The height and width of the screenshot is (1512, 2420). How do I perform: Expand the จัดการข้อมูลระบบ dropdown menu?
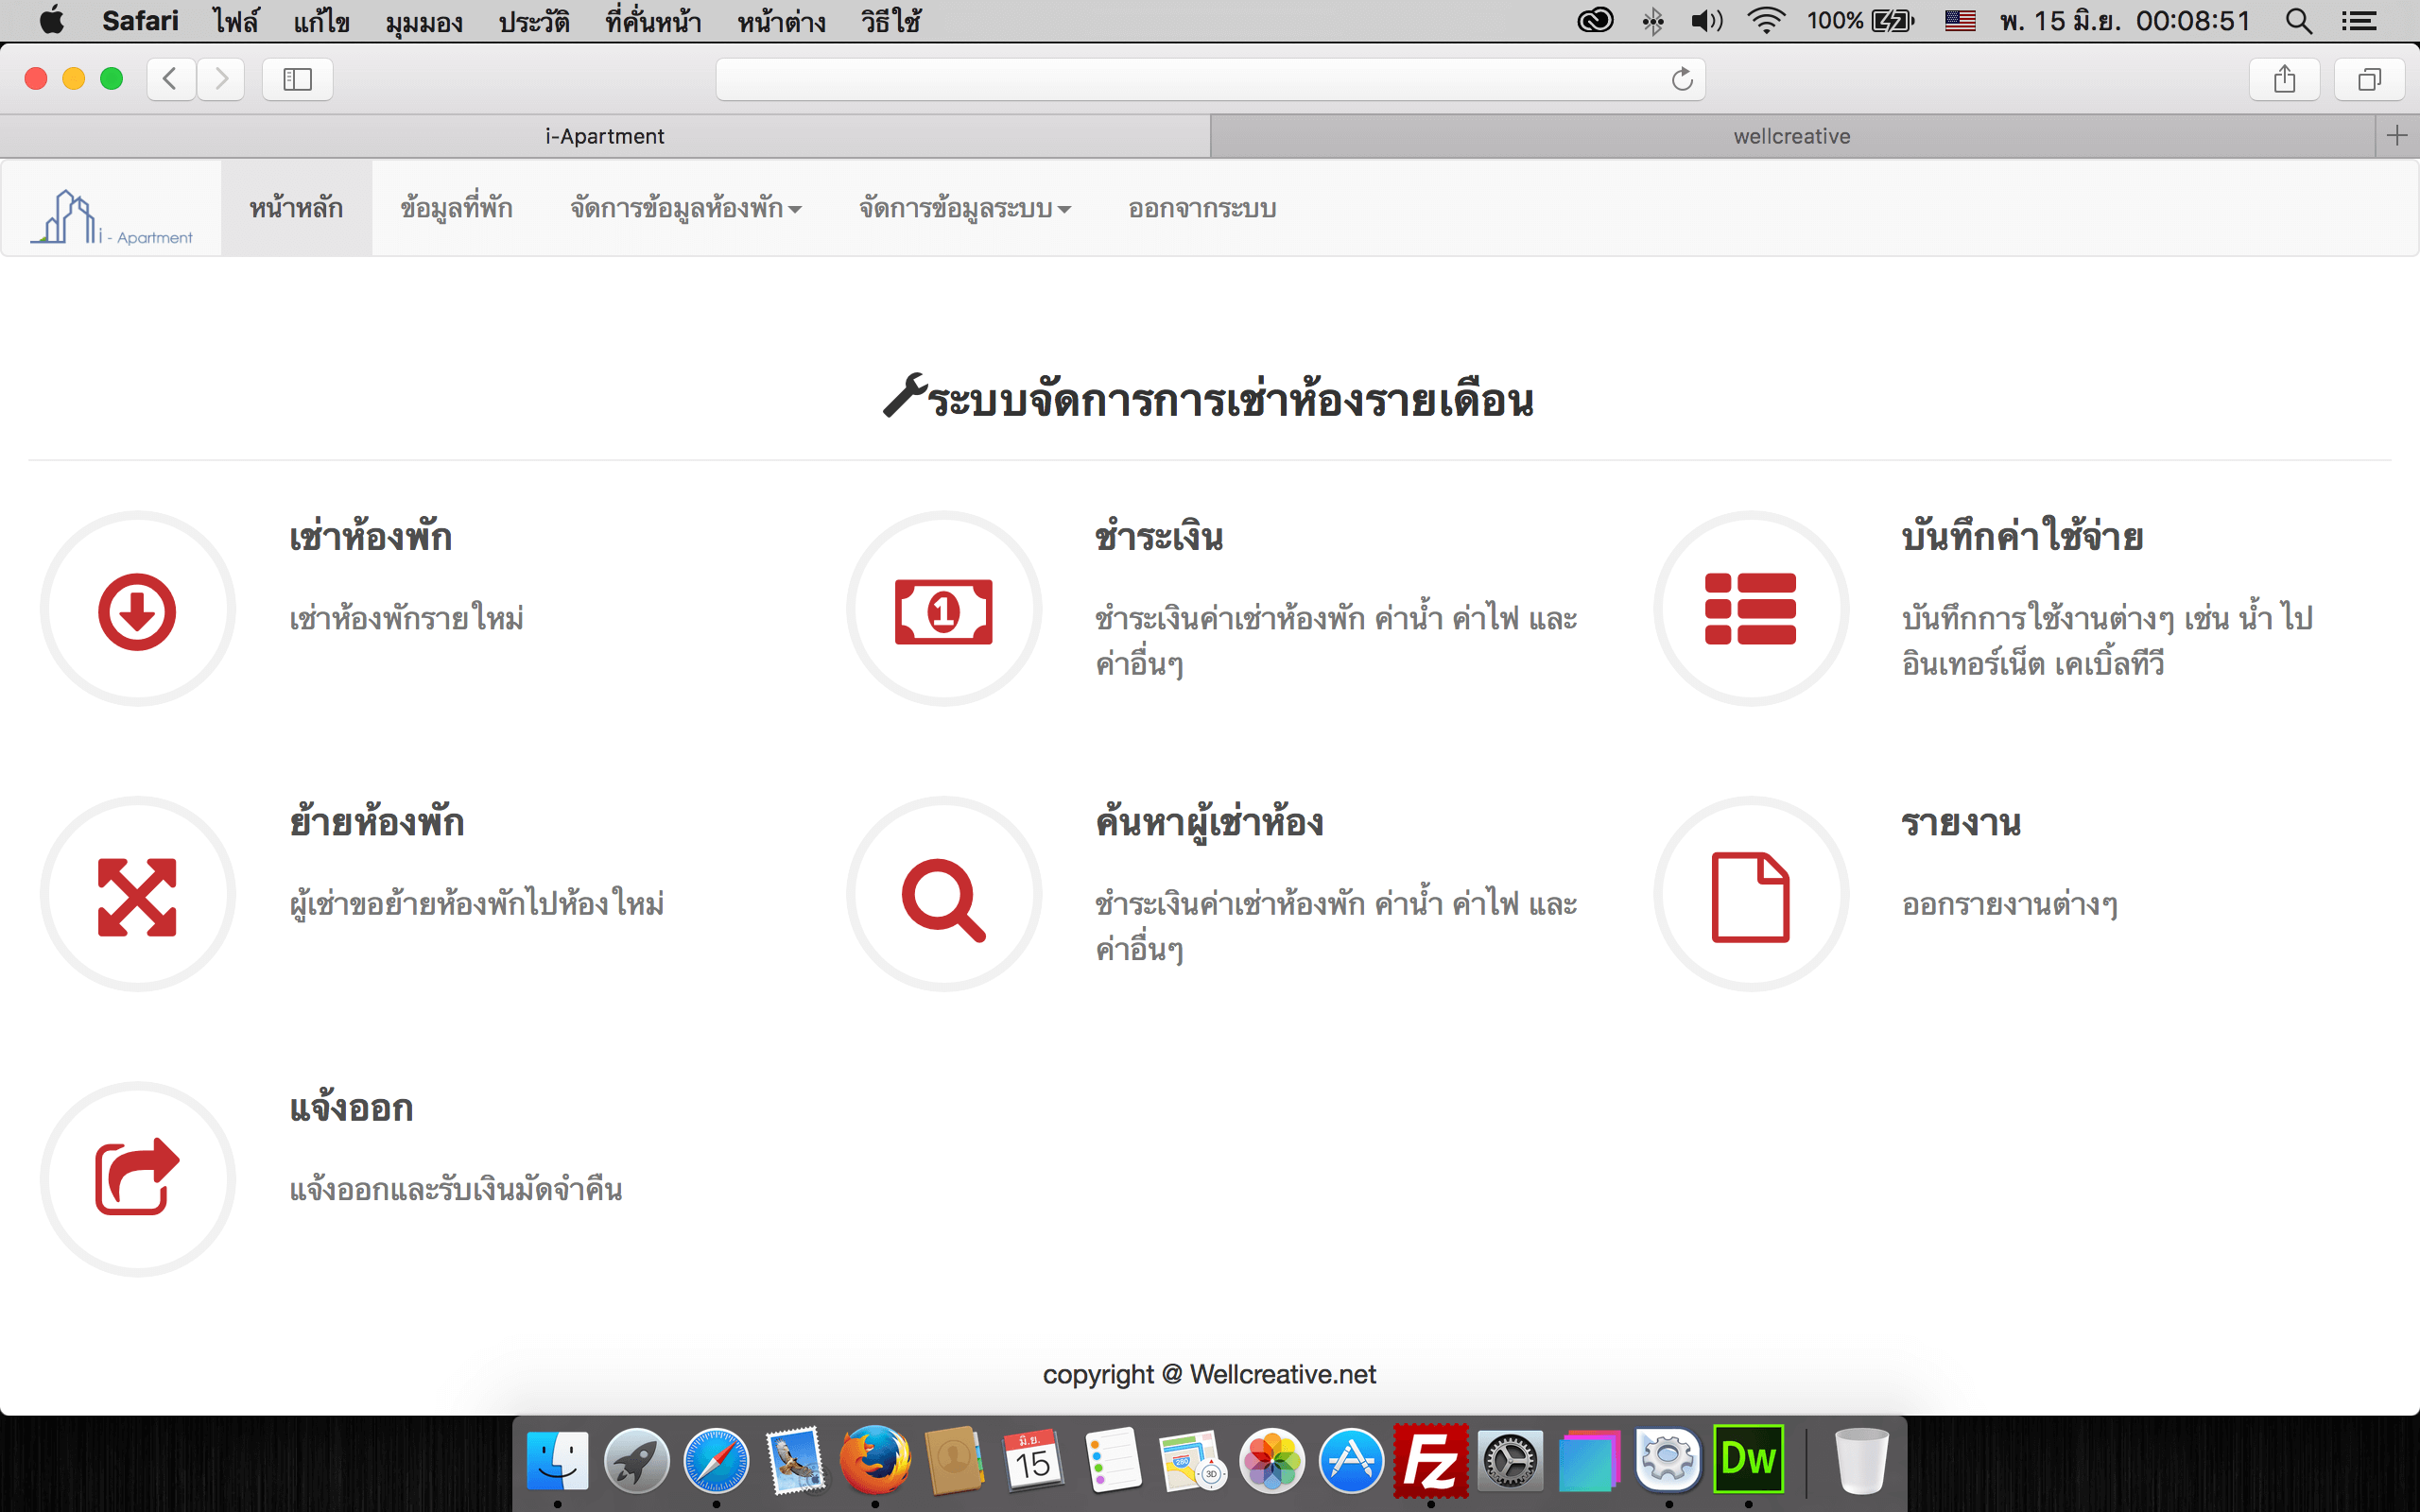(x=964, y=208)
